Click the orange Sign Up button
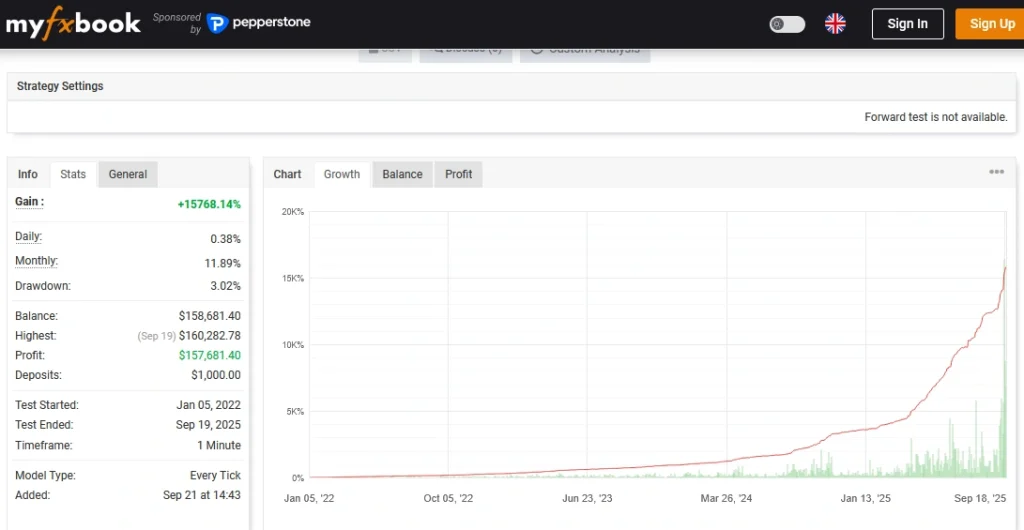The width and height of the screenshot is (1024, 530). [x=990, y=24]
